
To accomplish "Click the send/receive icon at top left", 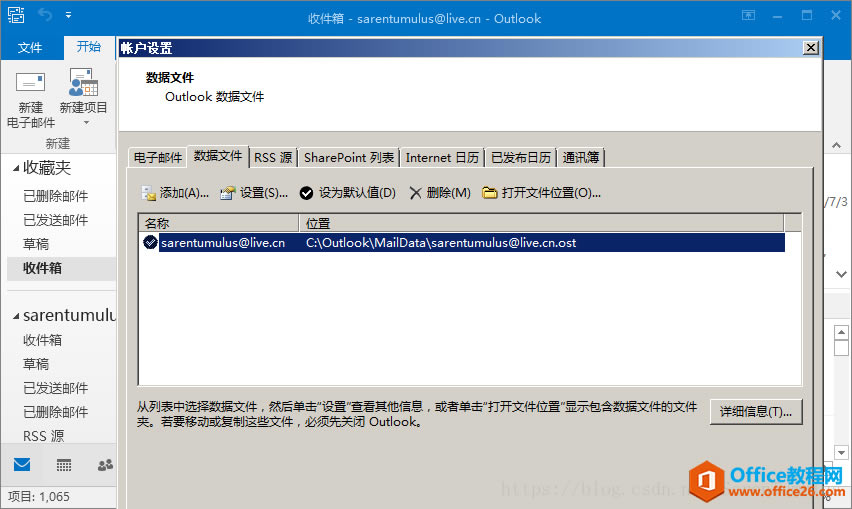I will (16, 15).
